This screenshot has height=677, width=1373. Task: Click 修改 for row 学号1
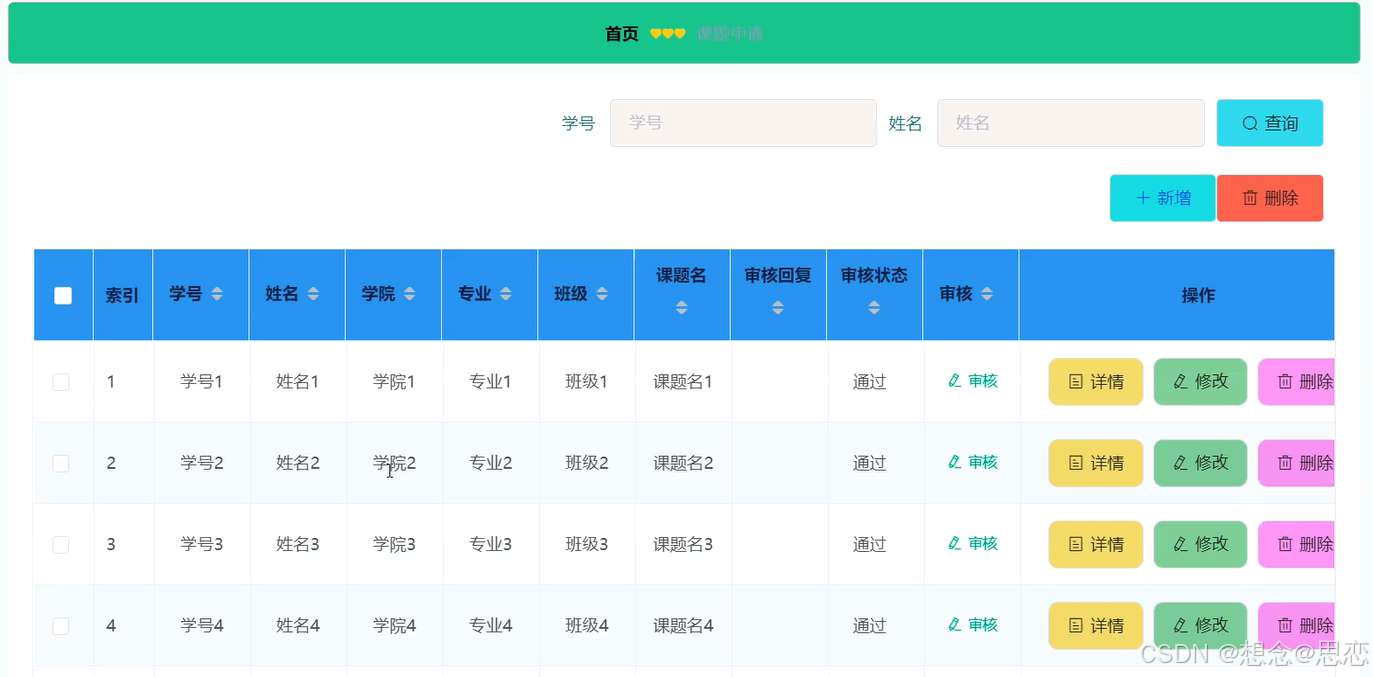[1200, 382]
